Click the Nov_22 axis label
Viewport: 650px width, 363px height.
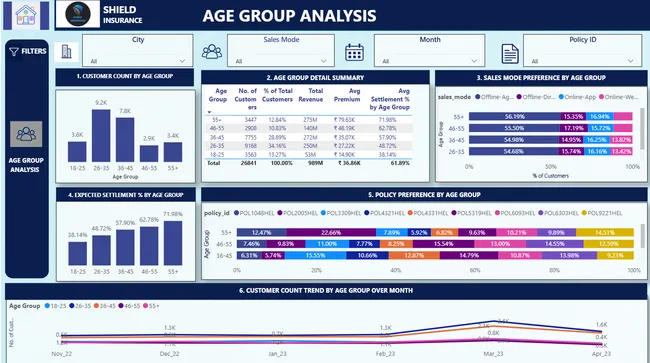click(62, 354)
